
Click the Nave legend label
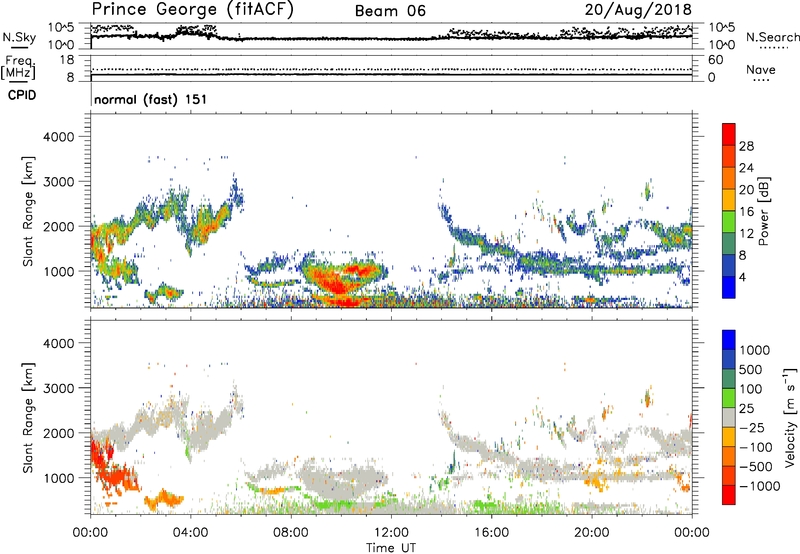click(x=761, y=70)
